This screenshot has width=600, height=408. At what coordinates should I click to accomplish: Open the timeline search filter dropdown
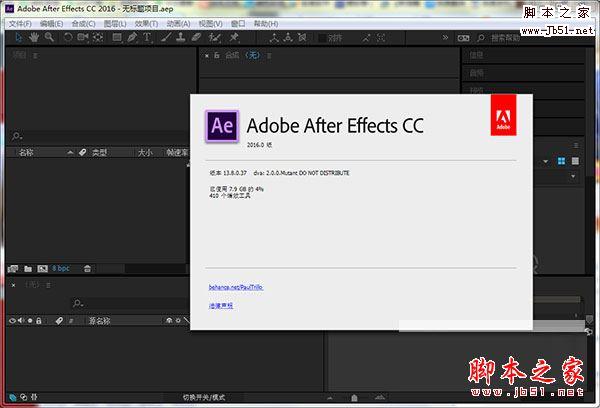[78, 304]
